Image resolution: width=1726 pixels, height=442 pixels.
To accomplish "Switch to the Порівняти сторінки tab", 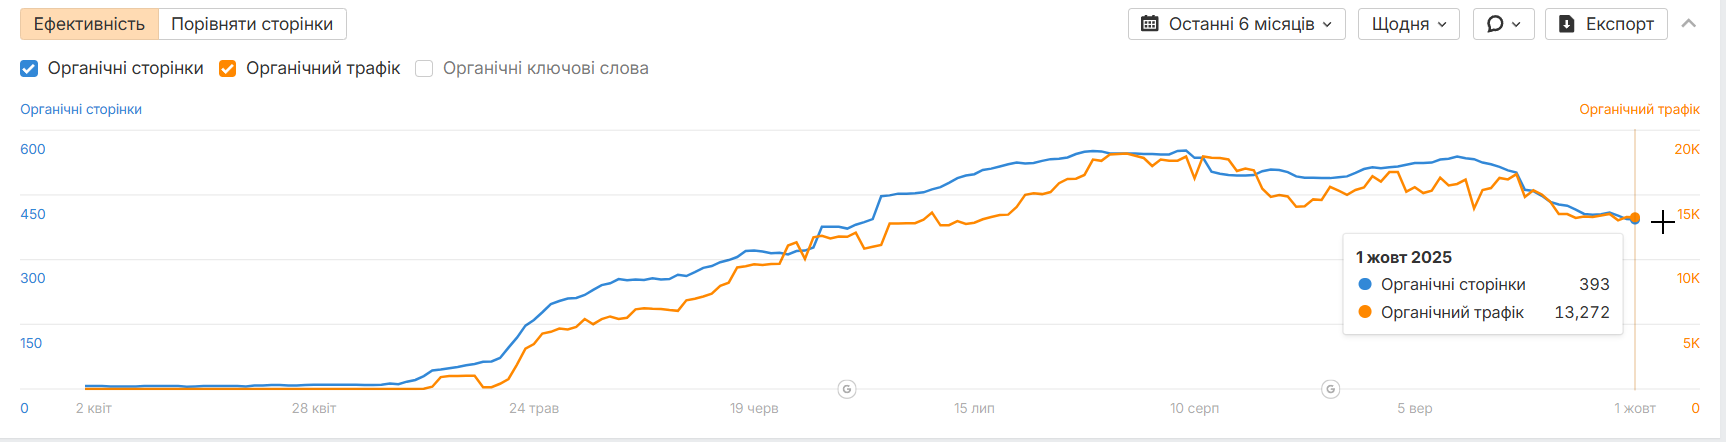I will coord(252,24).
